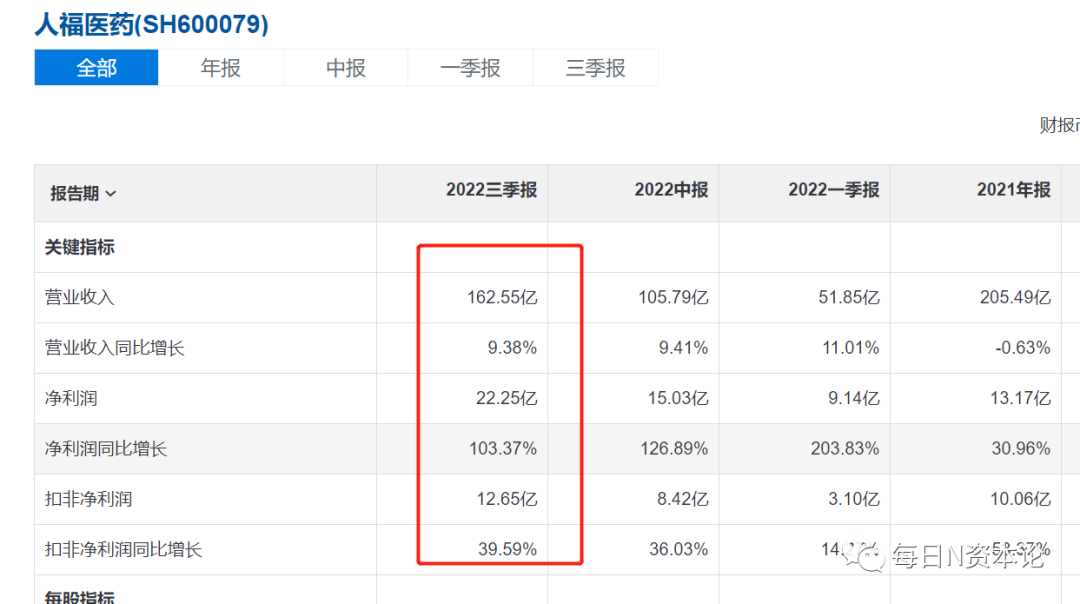Click the 2022三季报 column header

pos(491,189)
